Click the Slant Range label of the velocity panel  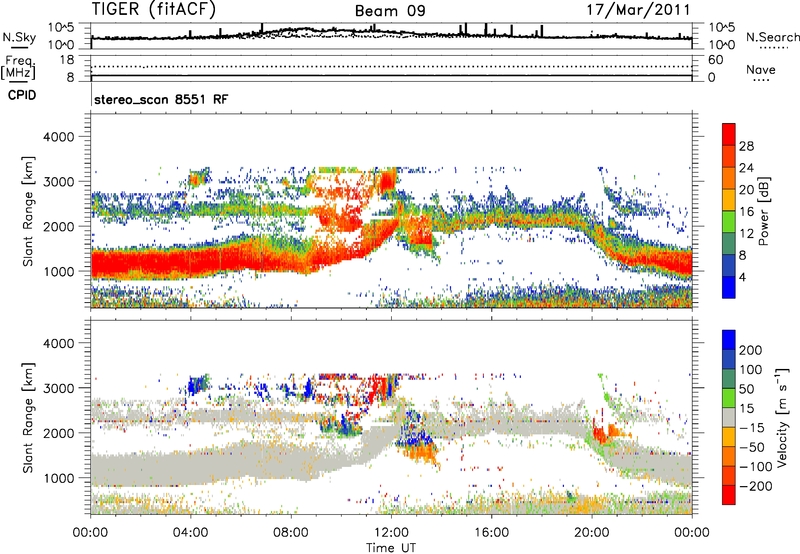28,418
